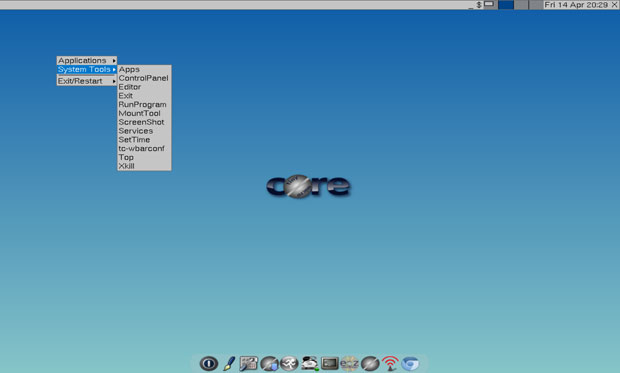This screenshot has width=620, height=373.
Task: Select RunProgram from the submenu
Action: (144, 104)
